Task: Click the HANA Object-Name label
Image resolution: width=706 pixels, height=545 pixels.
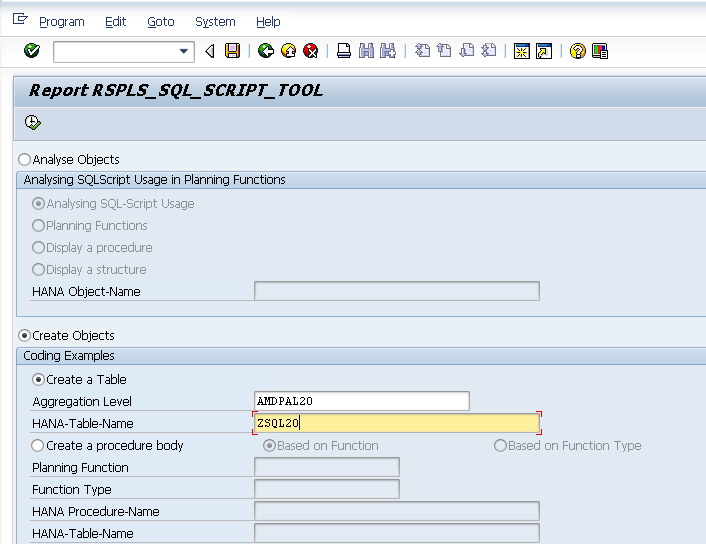Action: pos(86,292)
